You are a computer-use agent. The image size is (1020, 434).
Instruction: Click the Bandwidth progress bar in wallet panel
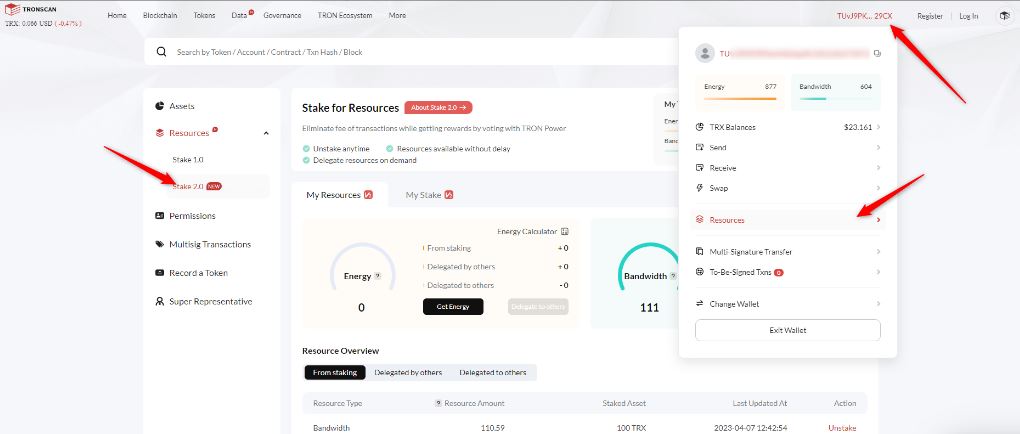835,99
